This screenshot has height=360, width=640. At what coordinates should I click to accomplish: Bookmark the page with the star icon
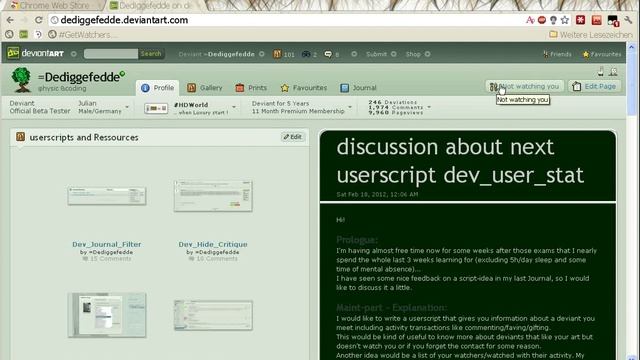(x=565, y=20)
